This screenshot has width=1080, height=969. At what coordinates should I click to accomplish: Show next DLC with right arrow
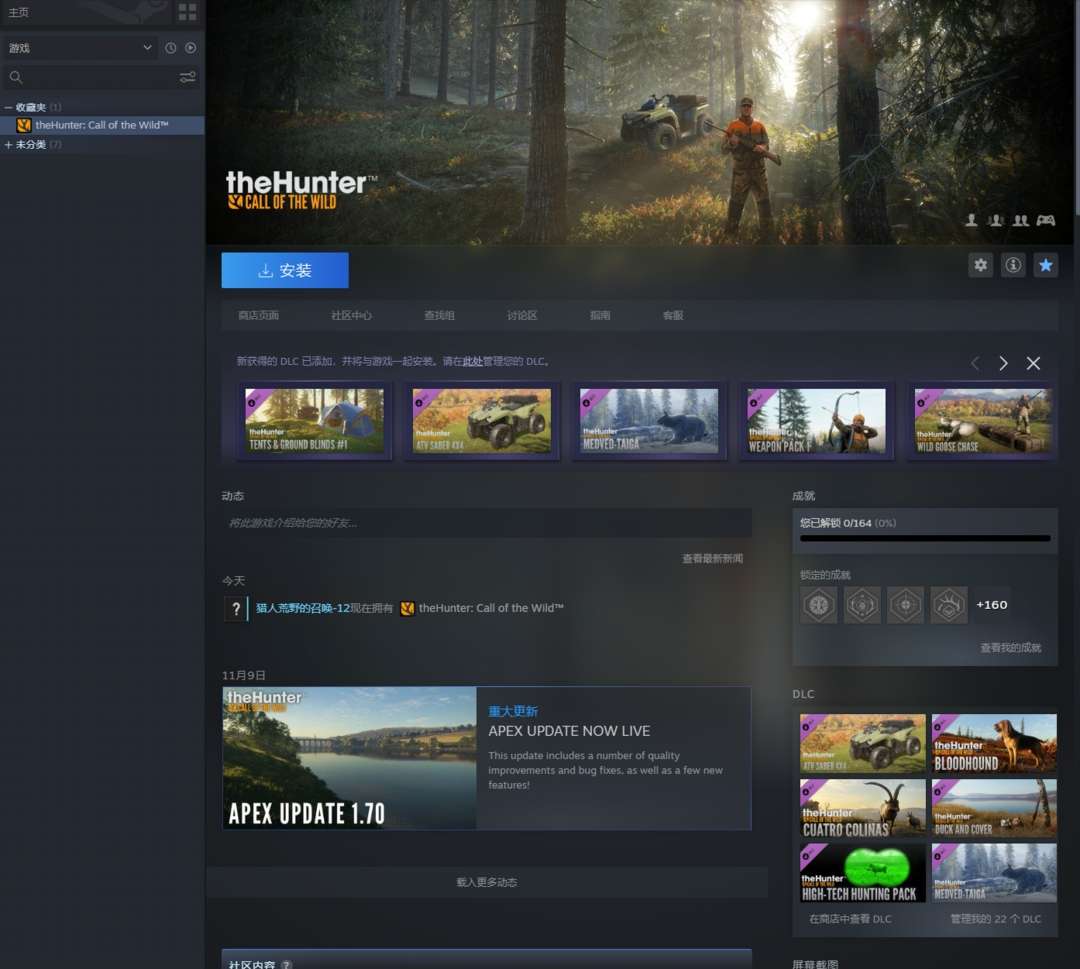point(1003,363)
